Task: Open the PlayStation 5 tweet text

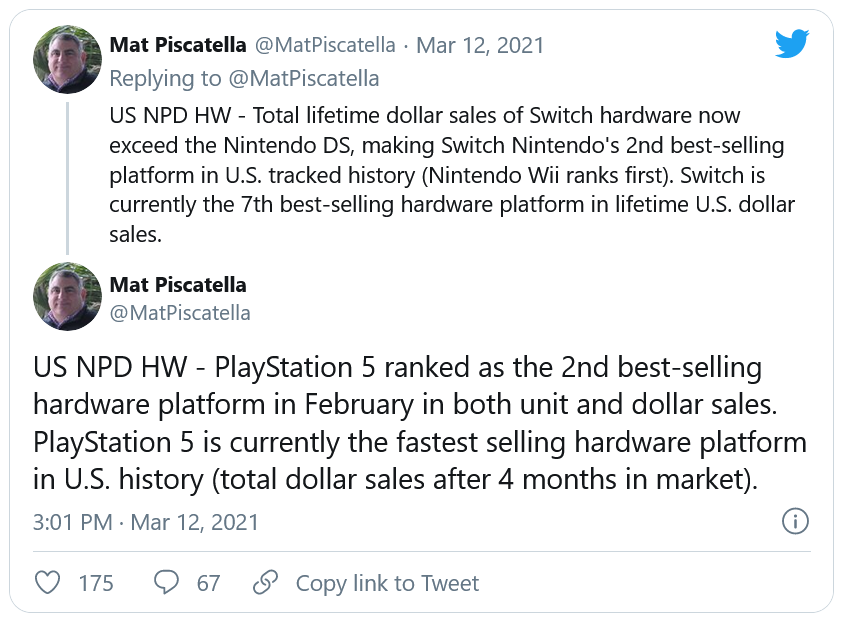Action: pyautogui.click(x=420, y=423)
